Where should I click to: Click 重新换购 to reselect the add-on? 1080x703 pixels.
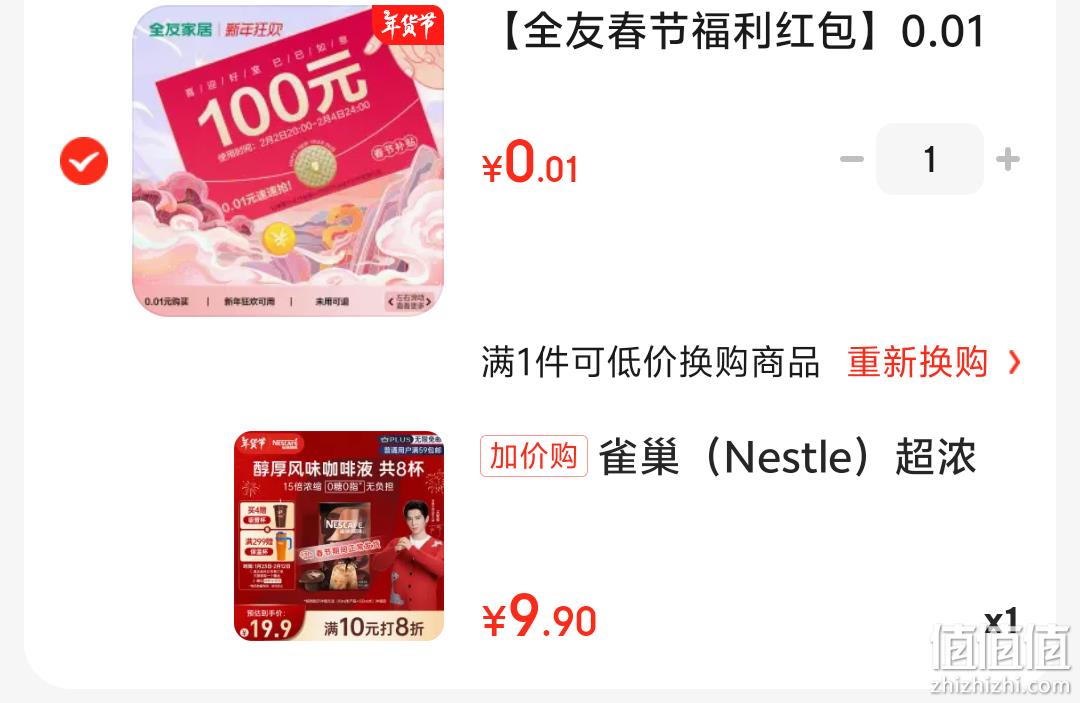pos(917,362)
